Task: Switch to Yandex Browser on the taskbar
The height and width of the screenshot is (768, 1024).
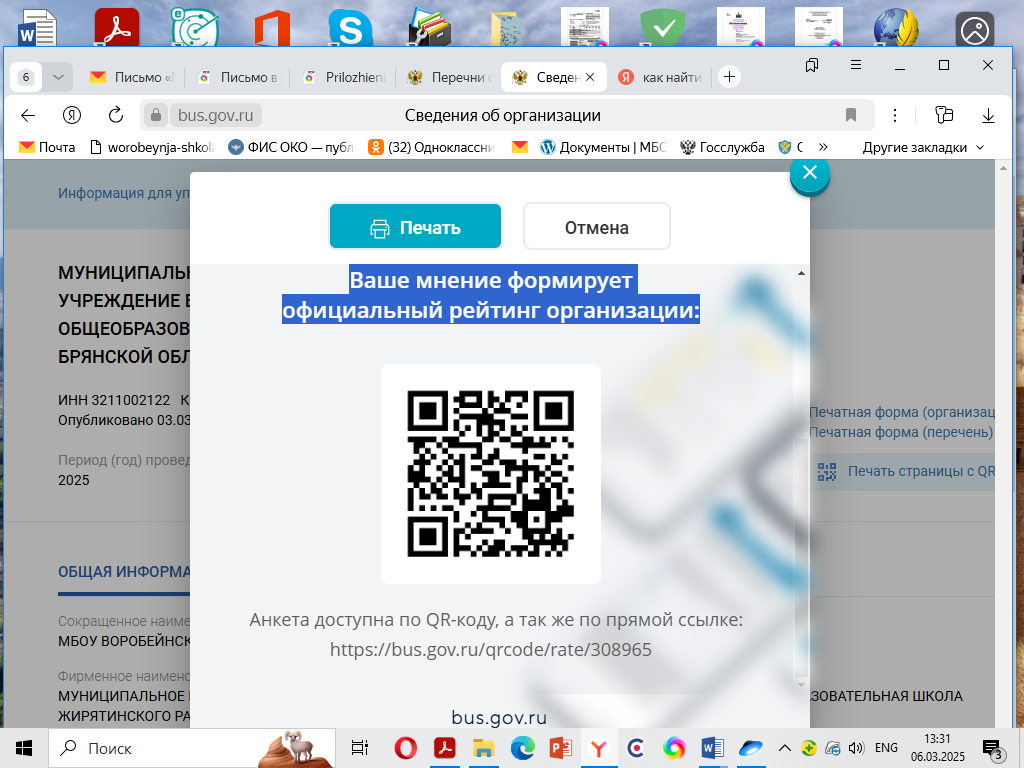Action: point(598,748)
